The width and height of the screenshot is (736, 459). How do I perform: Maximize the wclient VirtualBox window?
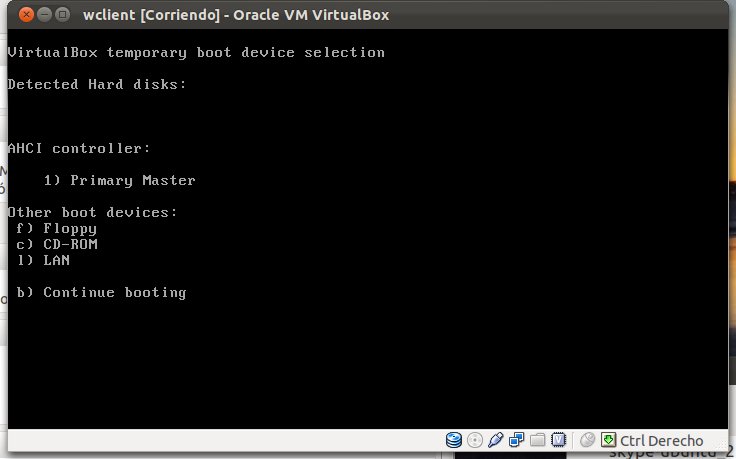[62, 15]
